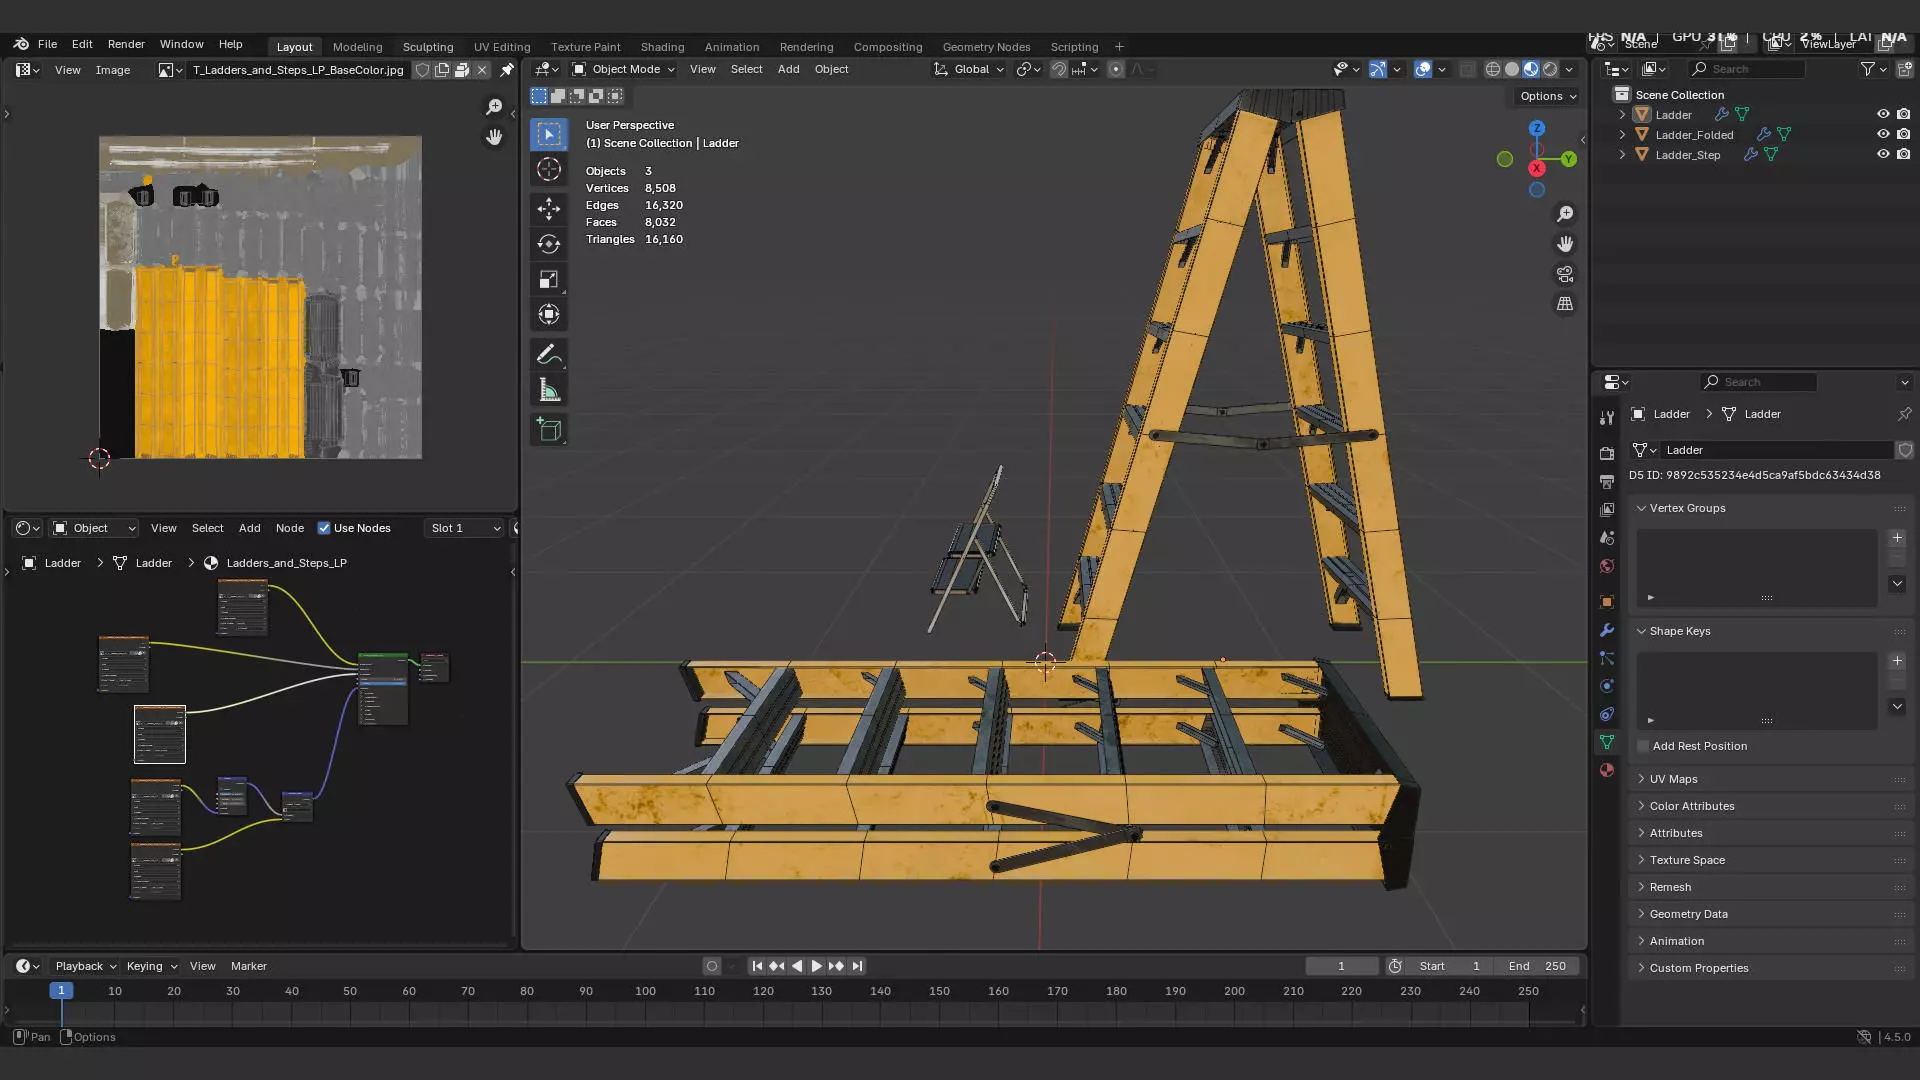
Task: Click the viewport Options button
Action: point(1547,96)
